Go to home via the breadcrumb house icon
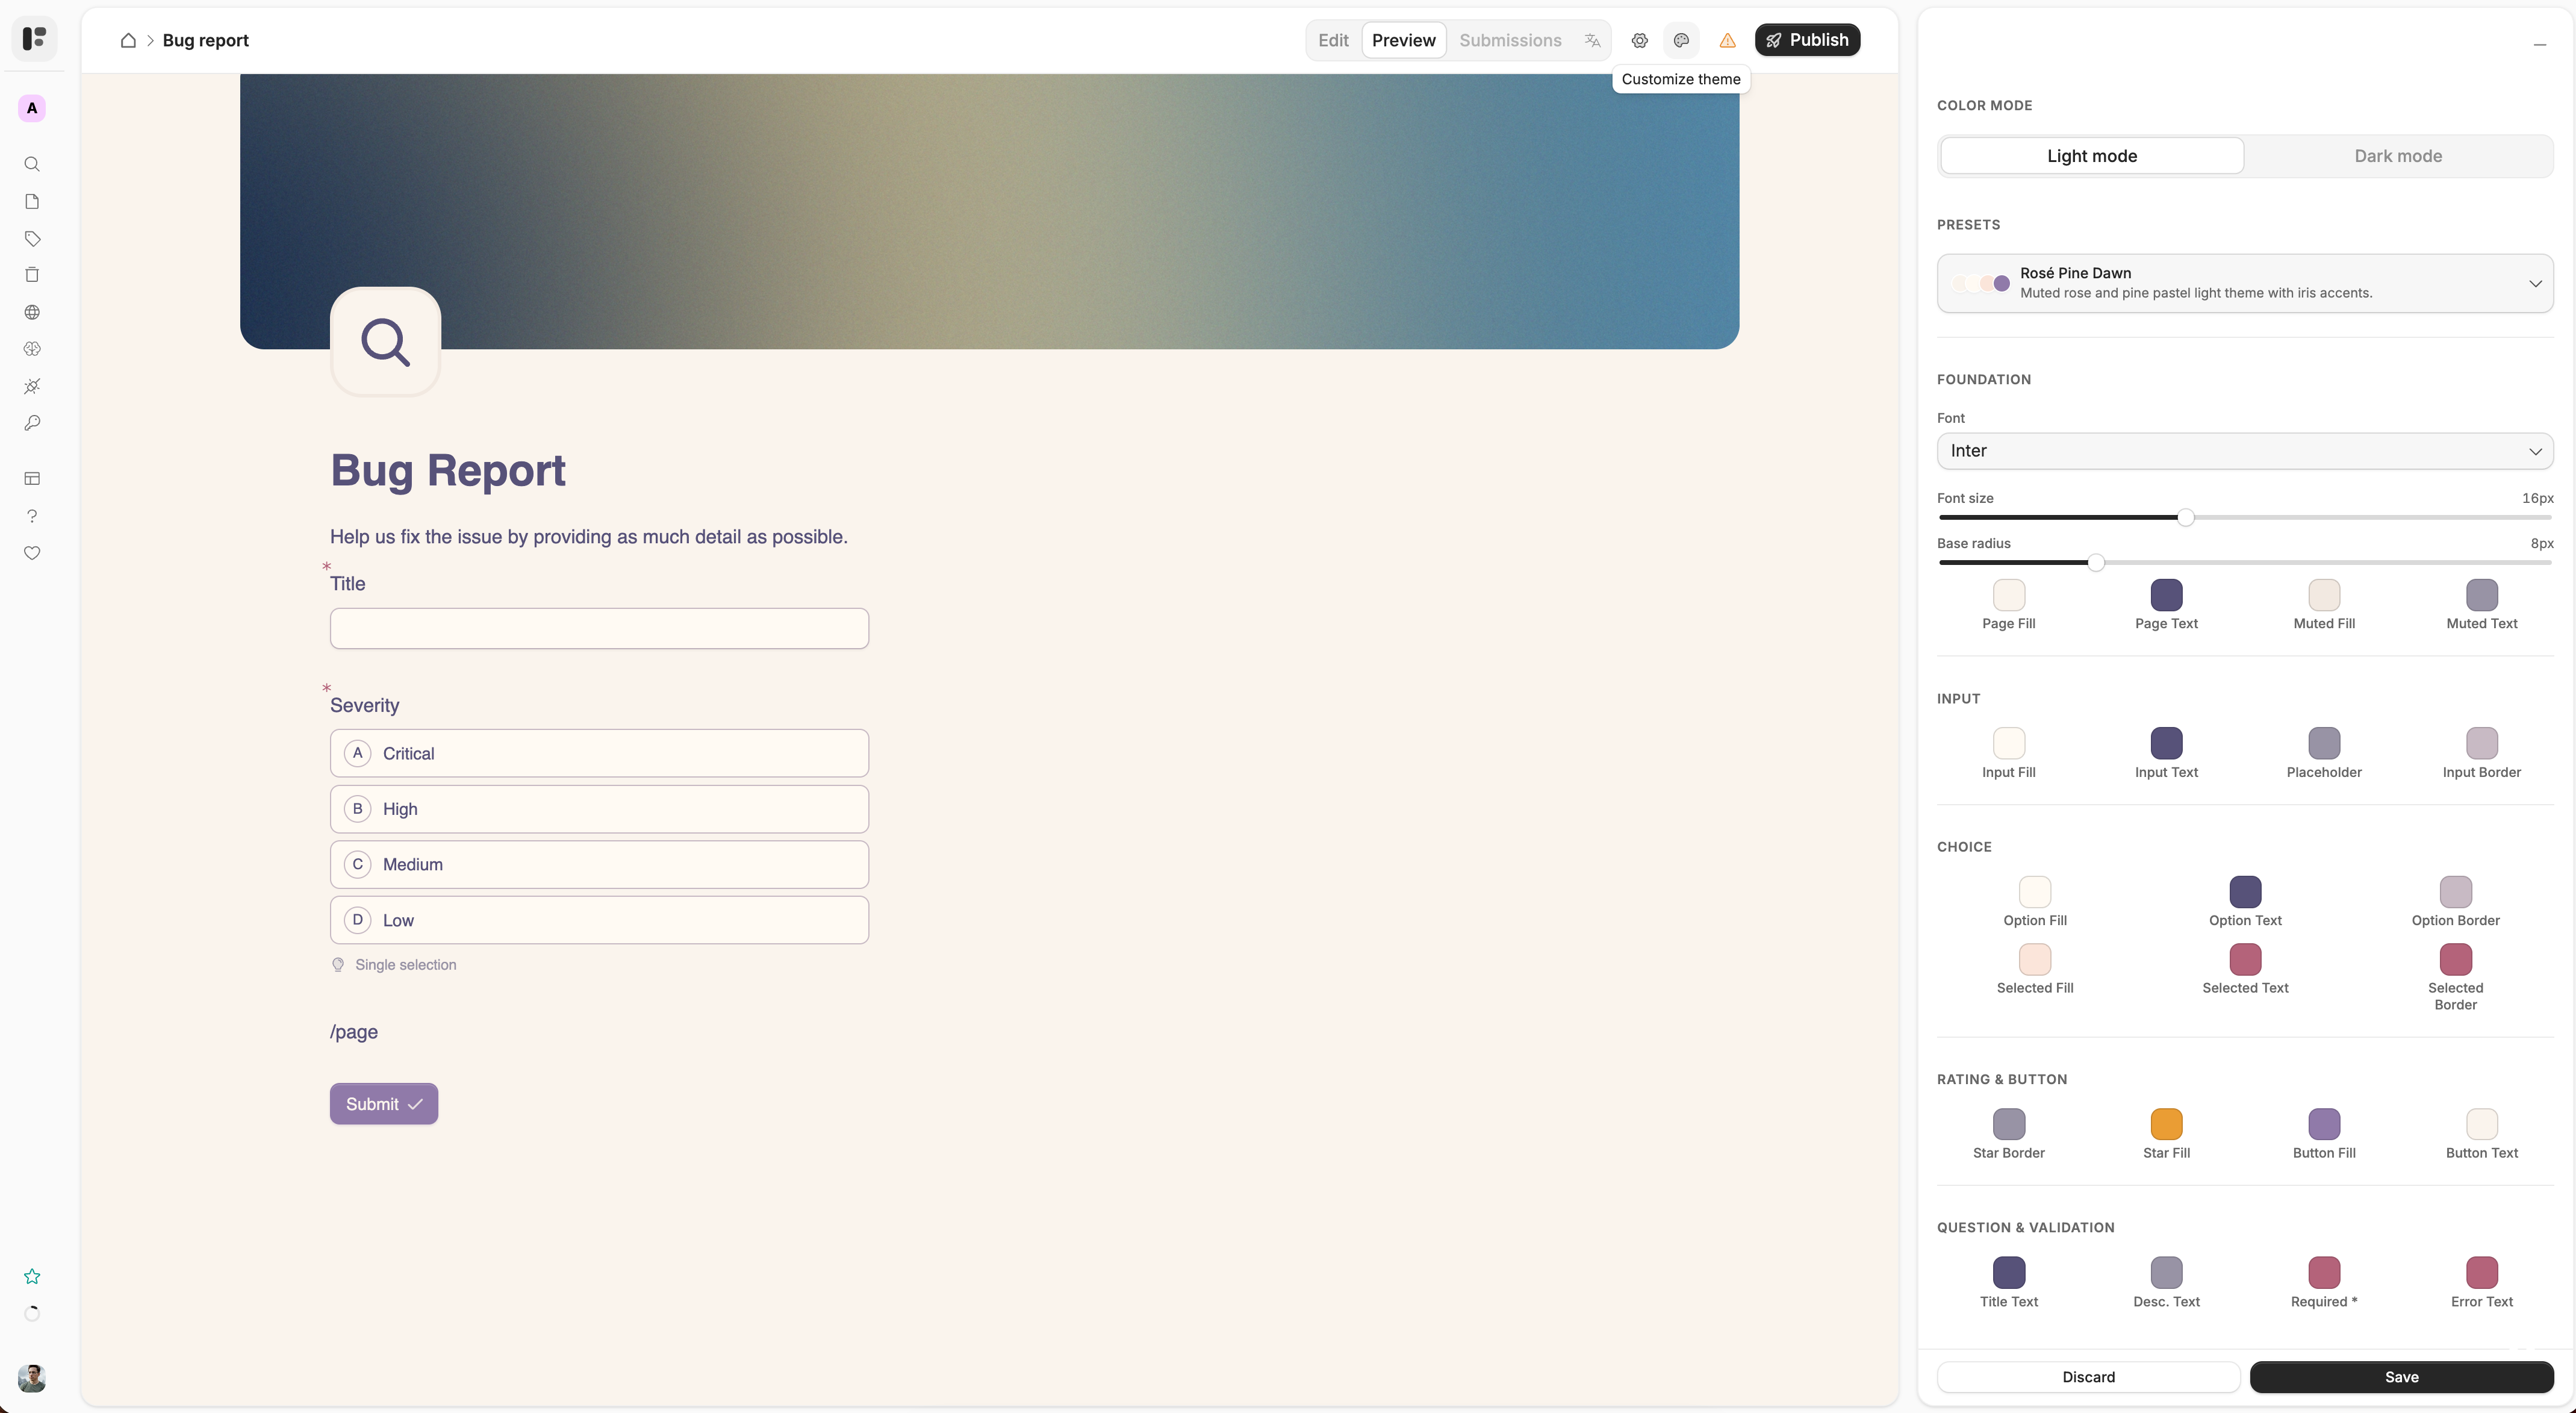 pos(128,40)
